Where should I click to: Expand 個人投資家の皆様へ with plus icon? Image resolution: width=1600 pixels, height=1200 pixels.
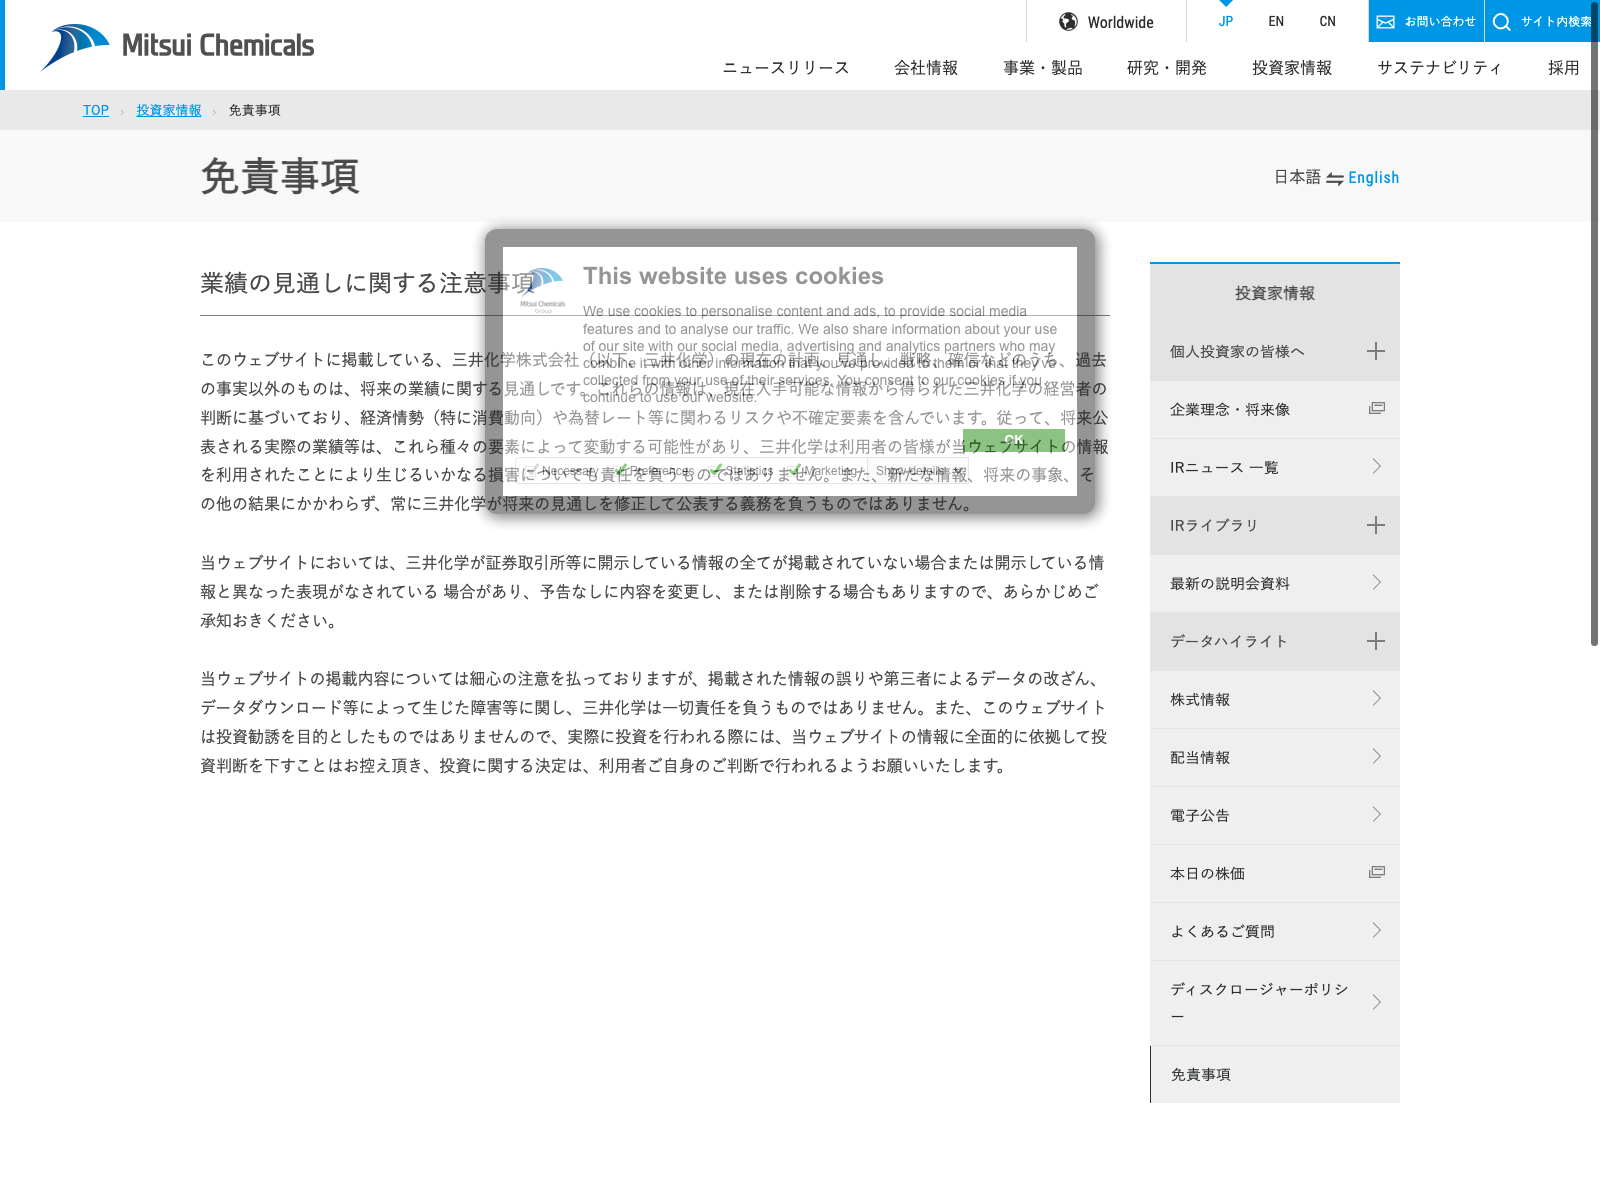click(1376, 351)
